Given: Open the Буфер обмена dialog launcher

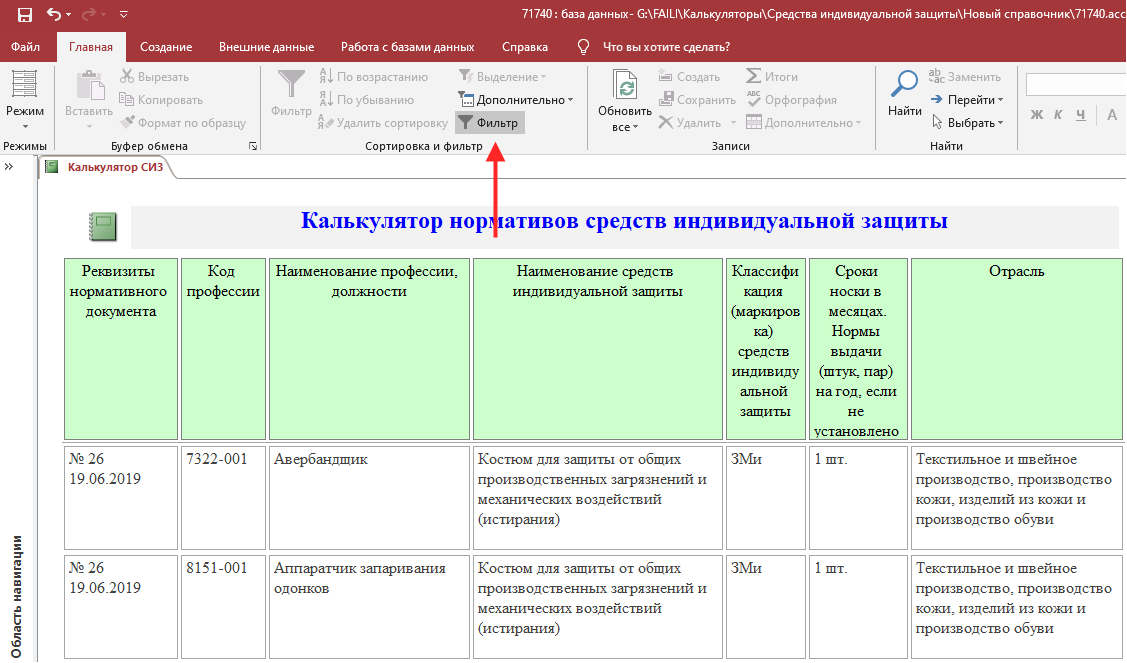Looking at the screenshot, I should click(x=253, y=146).
